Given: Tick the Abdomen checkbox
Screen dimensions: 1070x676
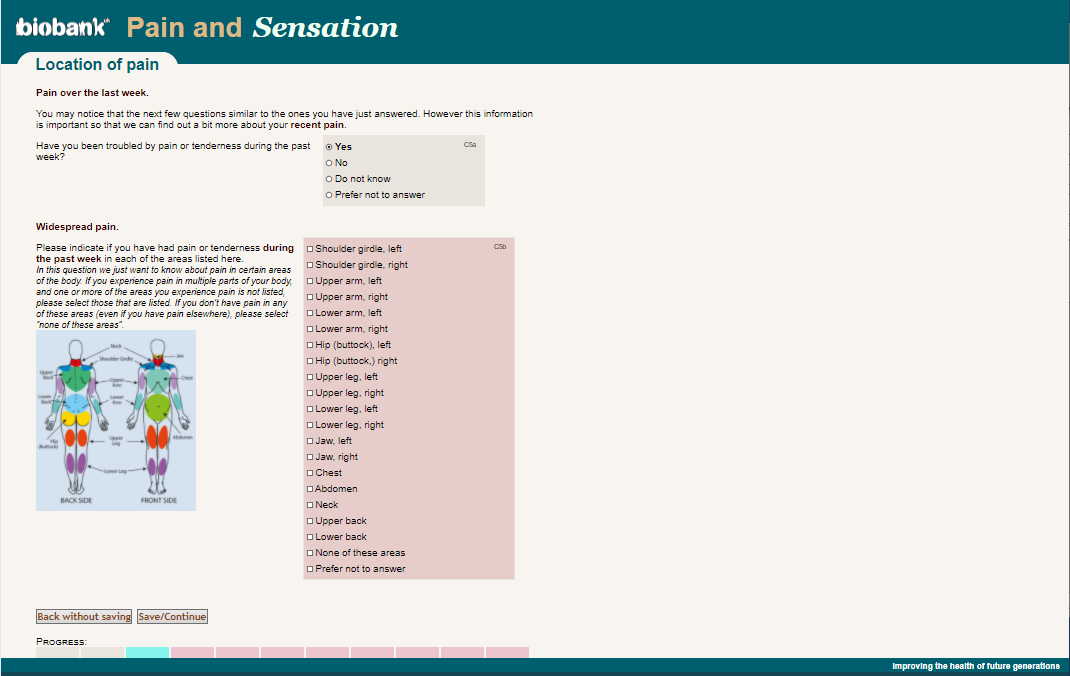Looking at the screenshot, I should coord(310,489).
